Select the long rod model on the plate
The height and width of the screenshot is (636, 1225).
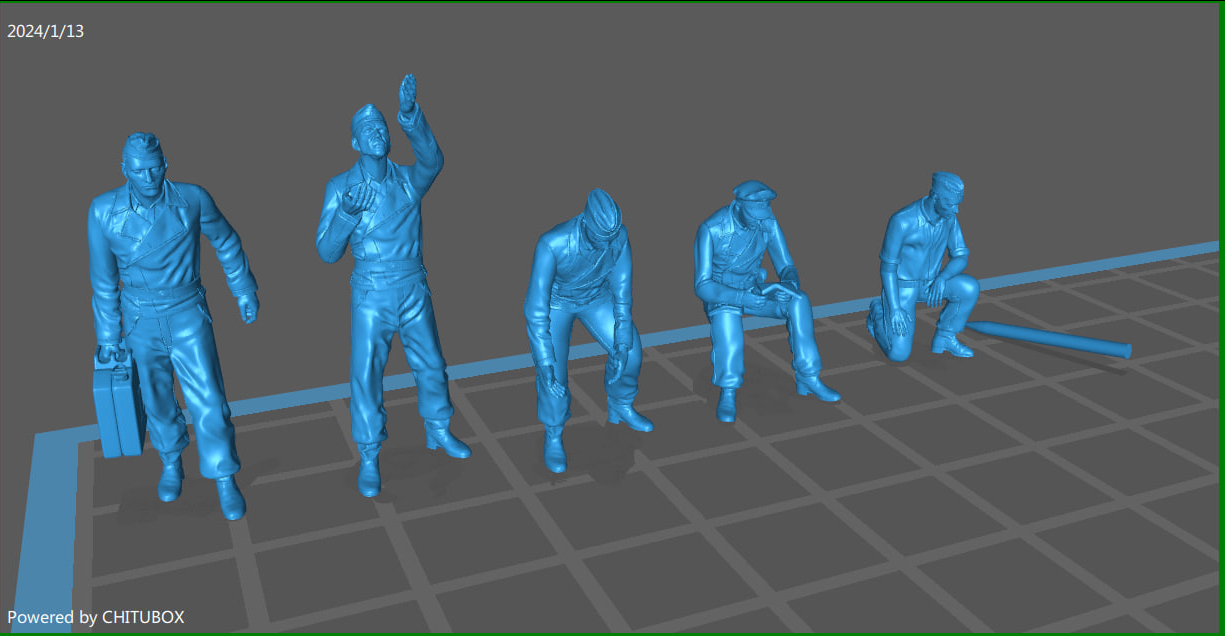(x=1050, y=339)
